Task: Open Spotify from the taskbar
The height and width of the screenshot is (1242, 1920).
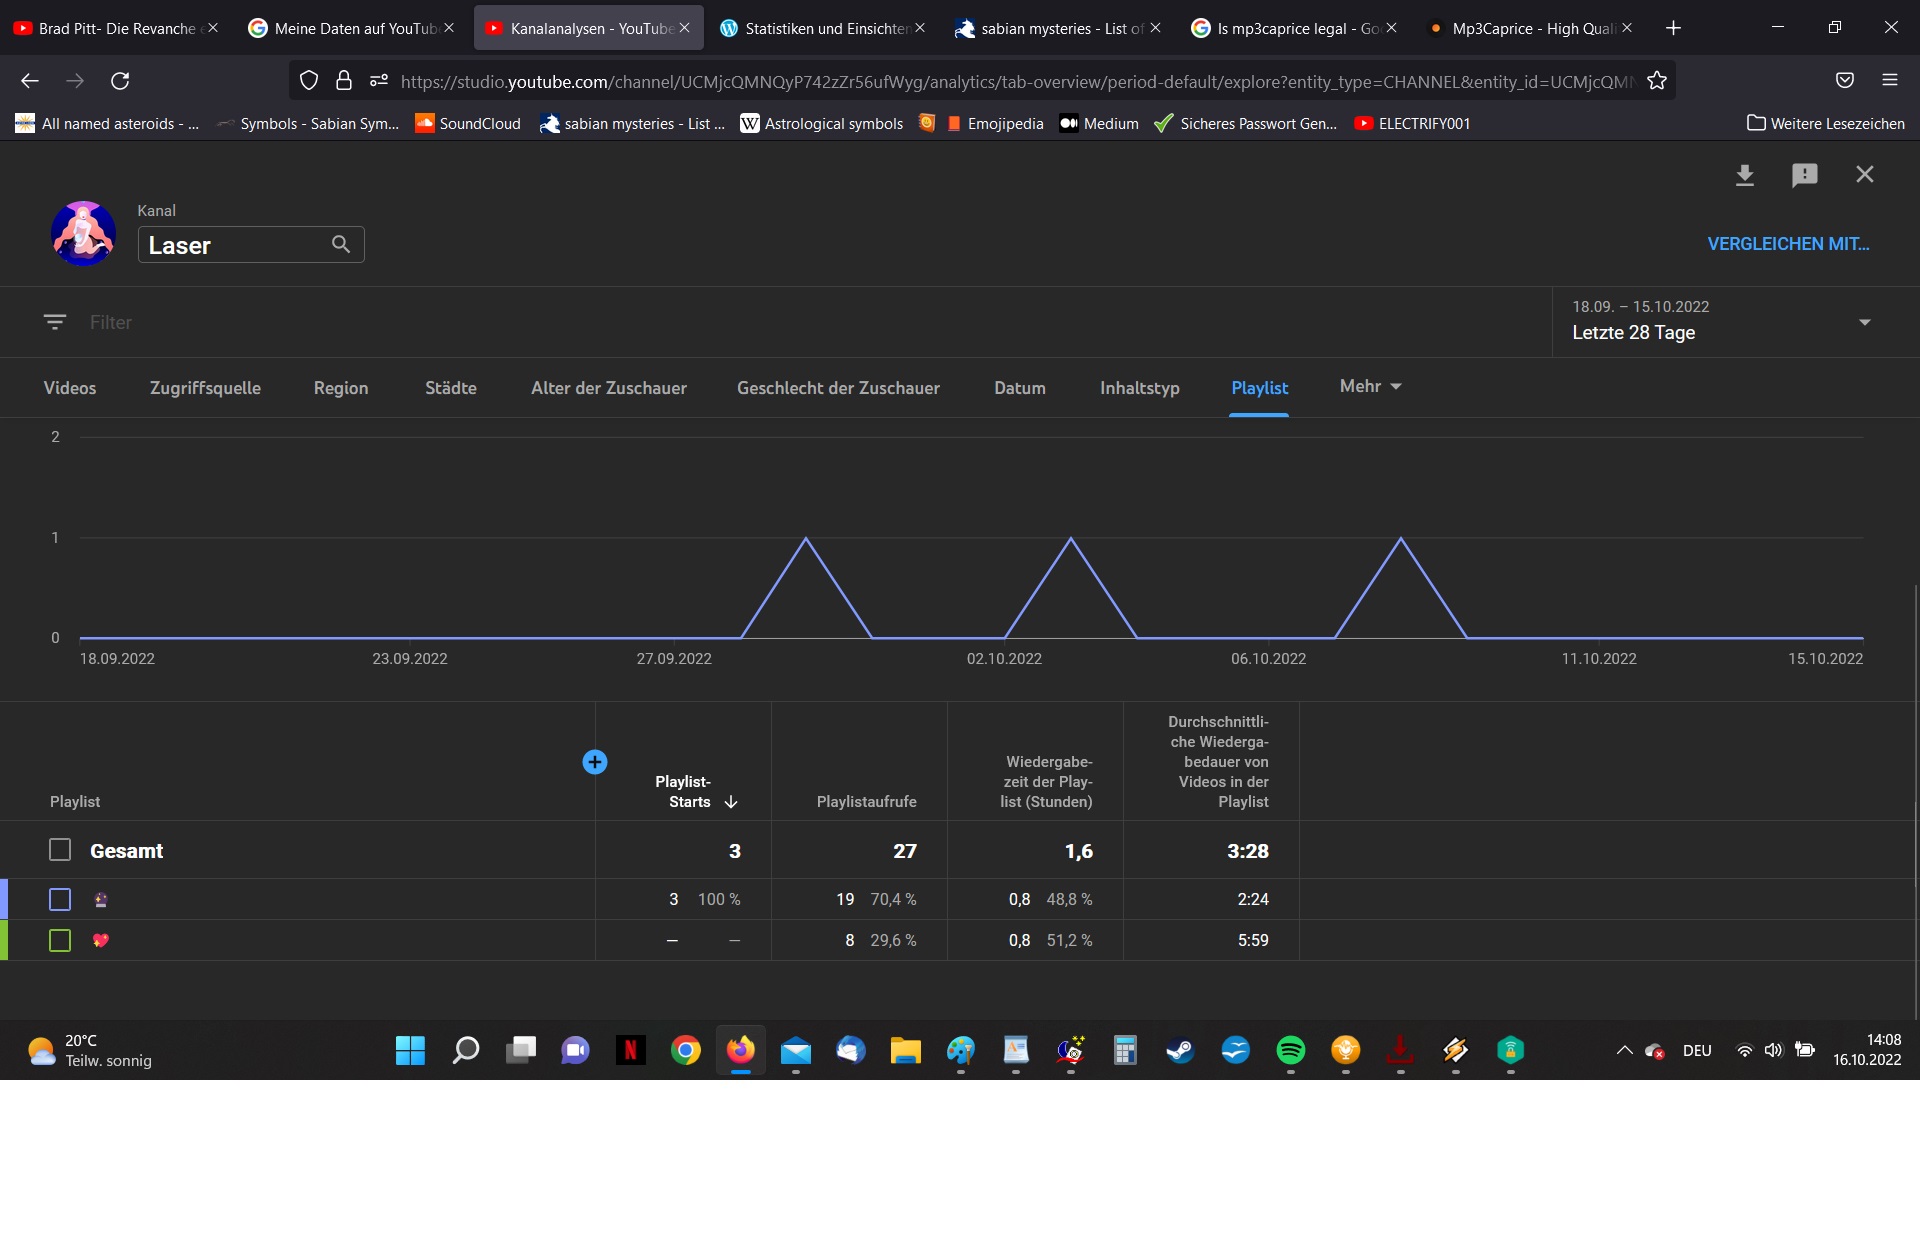Action: (x=1290, y=1050)
